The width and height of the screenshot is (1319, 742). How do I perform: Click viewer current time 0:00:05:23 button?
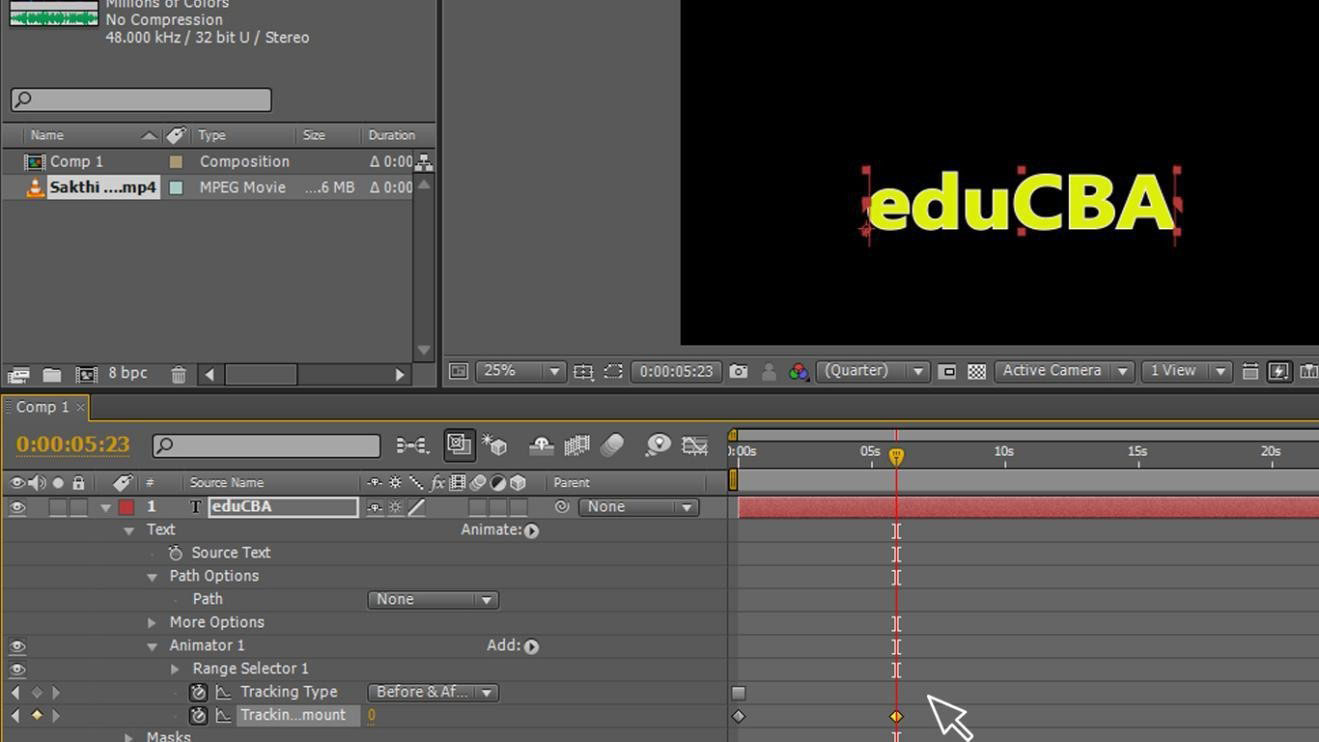677,371
